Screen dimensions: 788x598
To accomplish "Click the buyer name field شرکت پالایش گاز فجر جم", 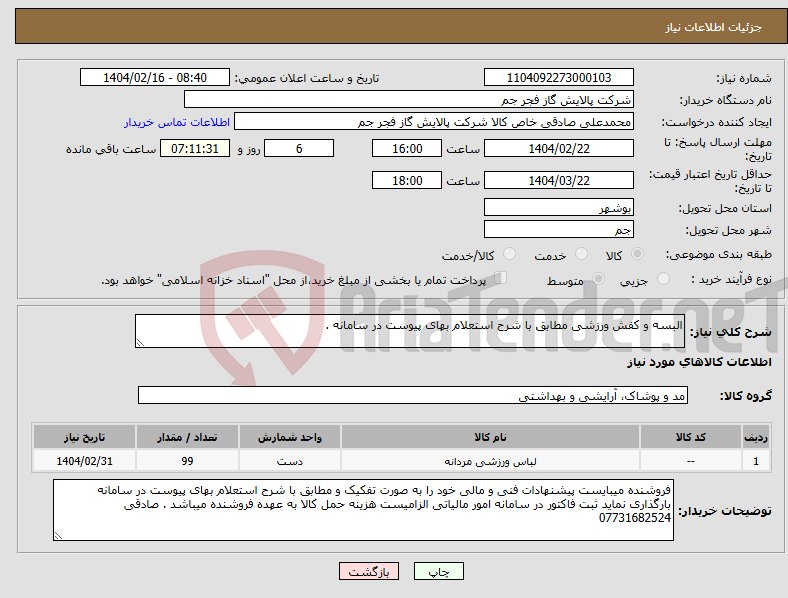I will 409,99.
